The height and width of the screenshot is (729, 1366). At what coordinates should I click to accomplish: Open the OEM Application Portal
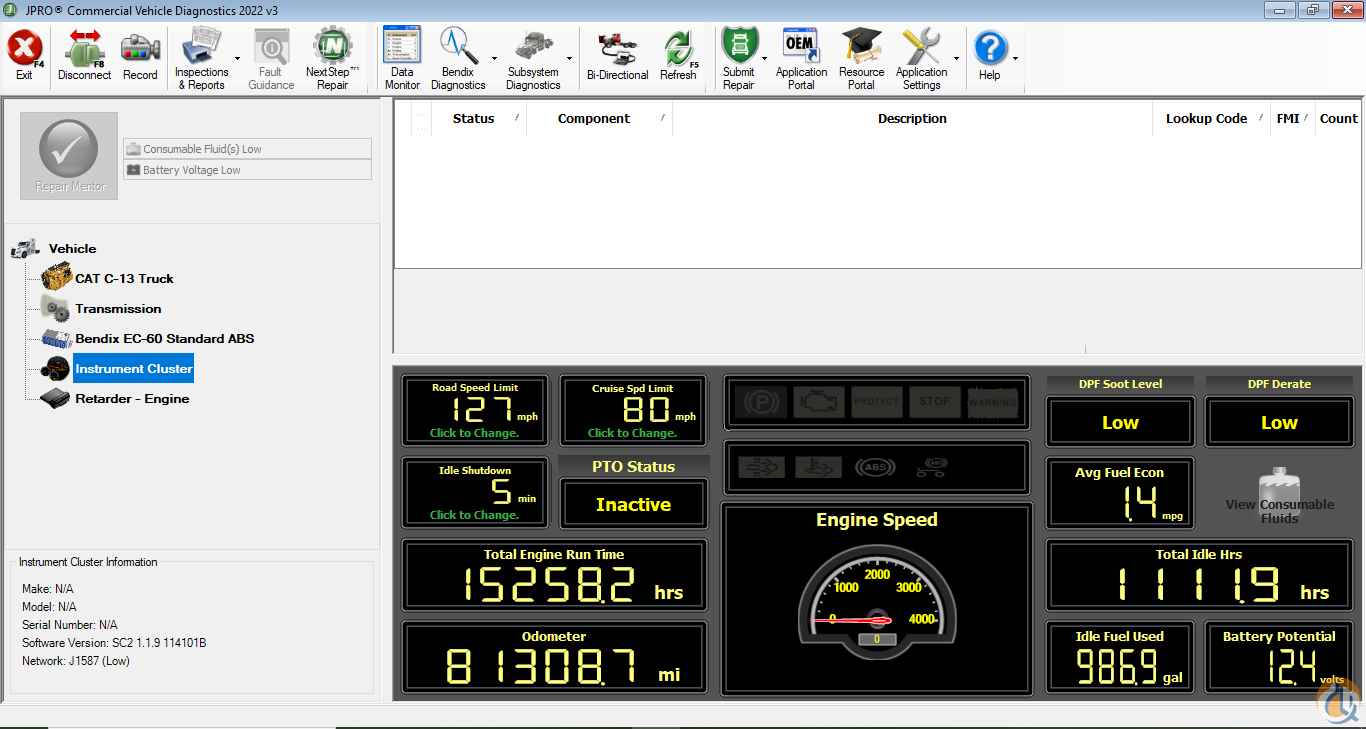pyautogui.click(x=801, y=58)
